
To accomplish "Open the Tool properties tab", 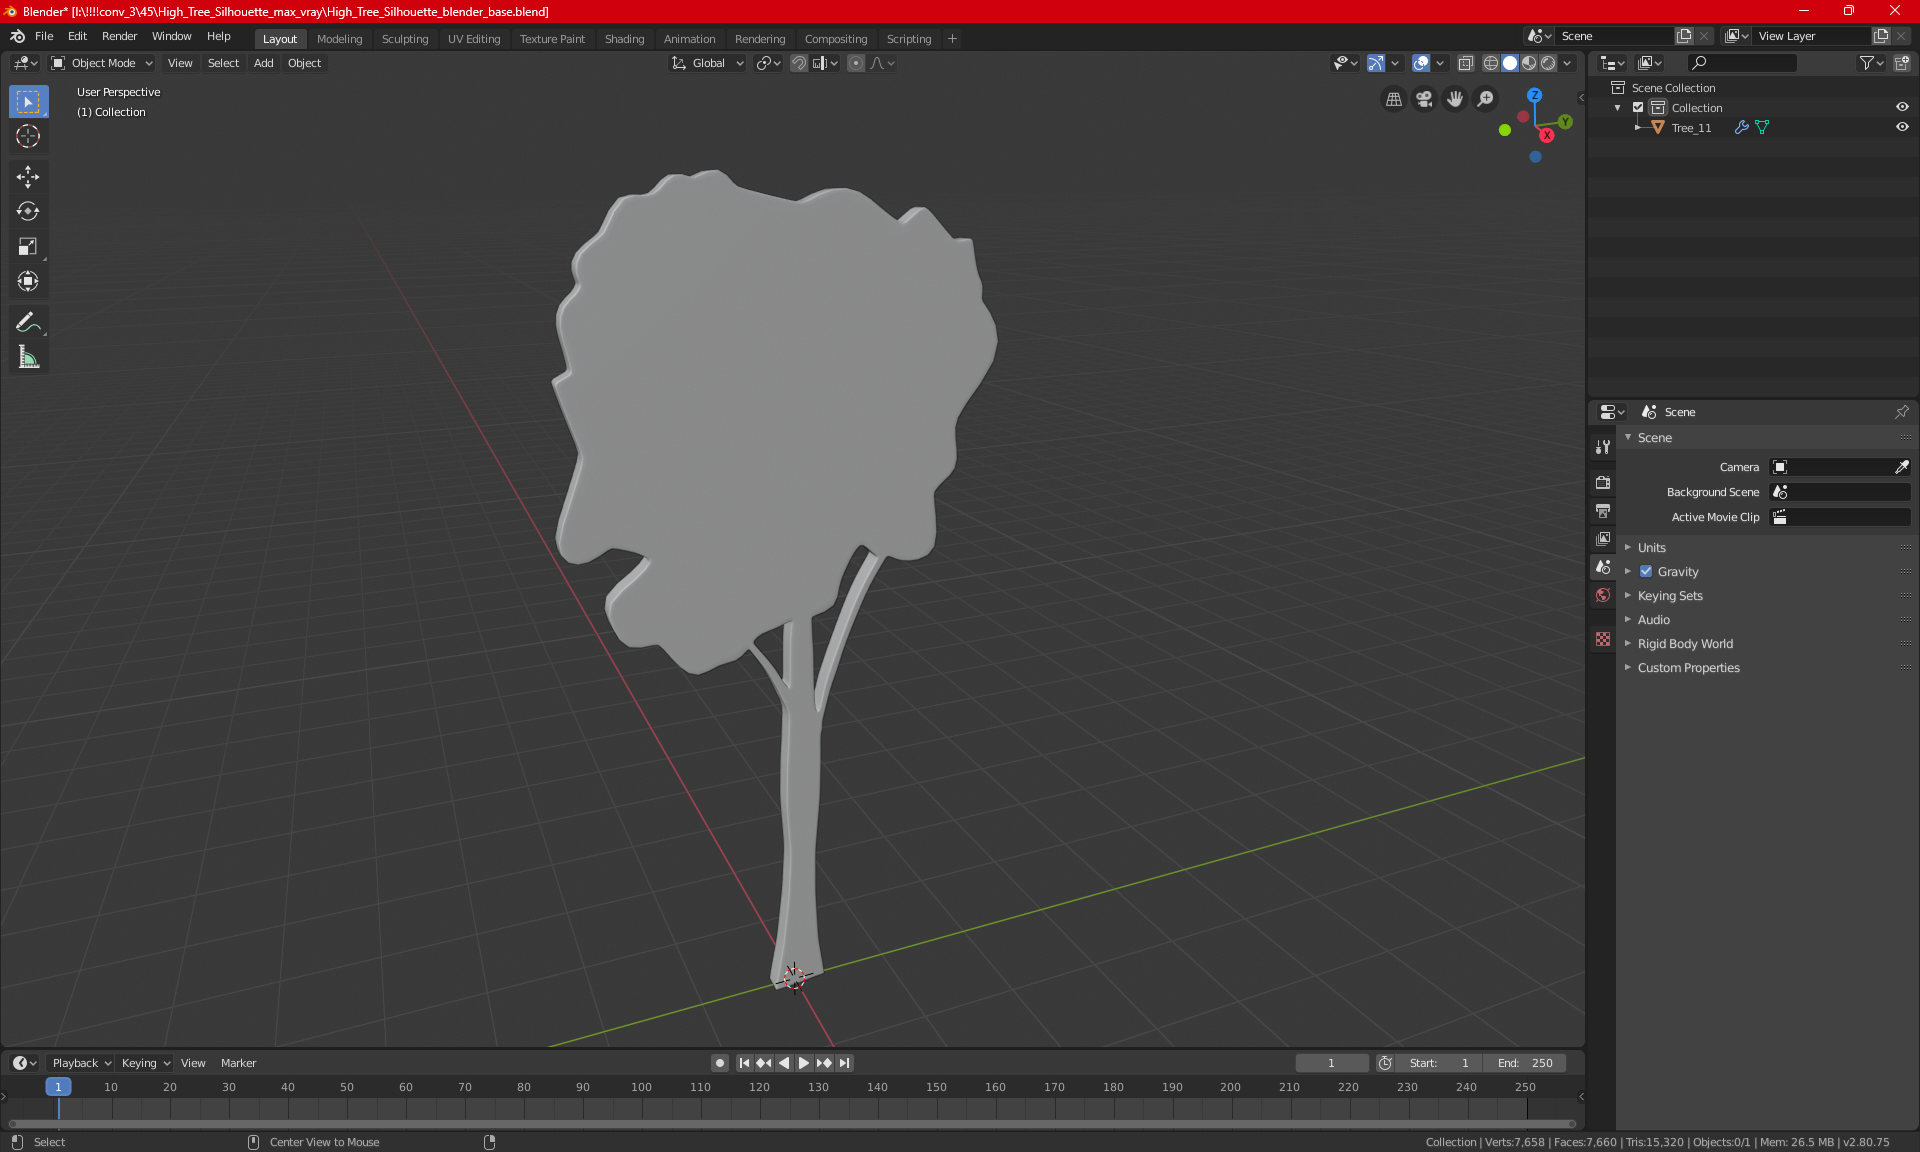I will tap(1603, 447).
